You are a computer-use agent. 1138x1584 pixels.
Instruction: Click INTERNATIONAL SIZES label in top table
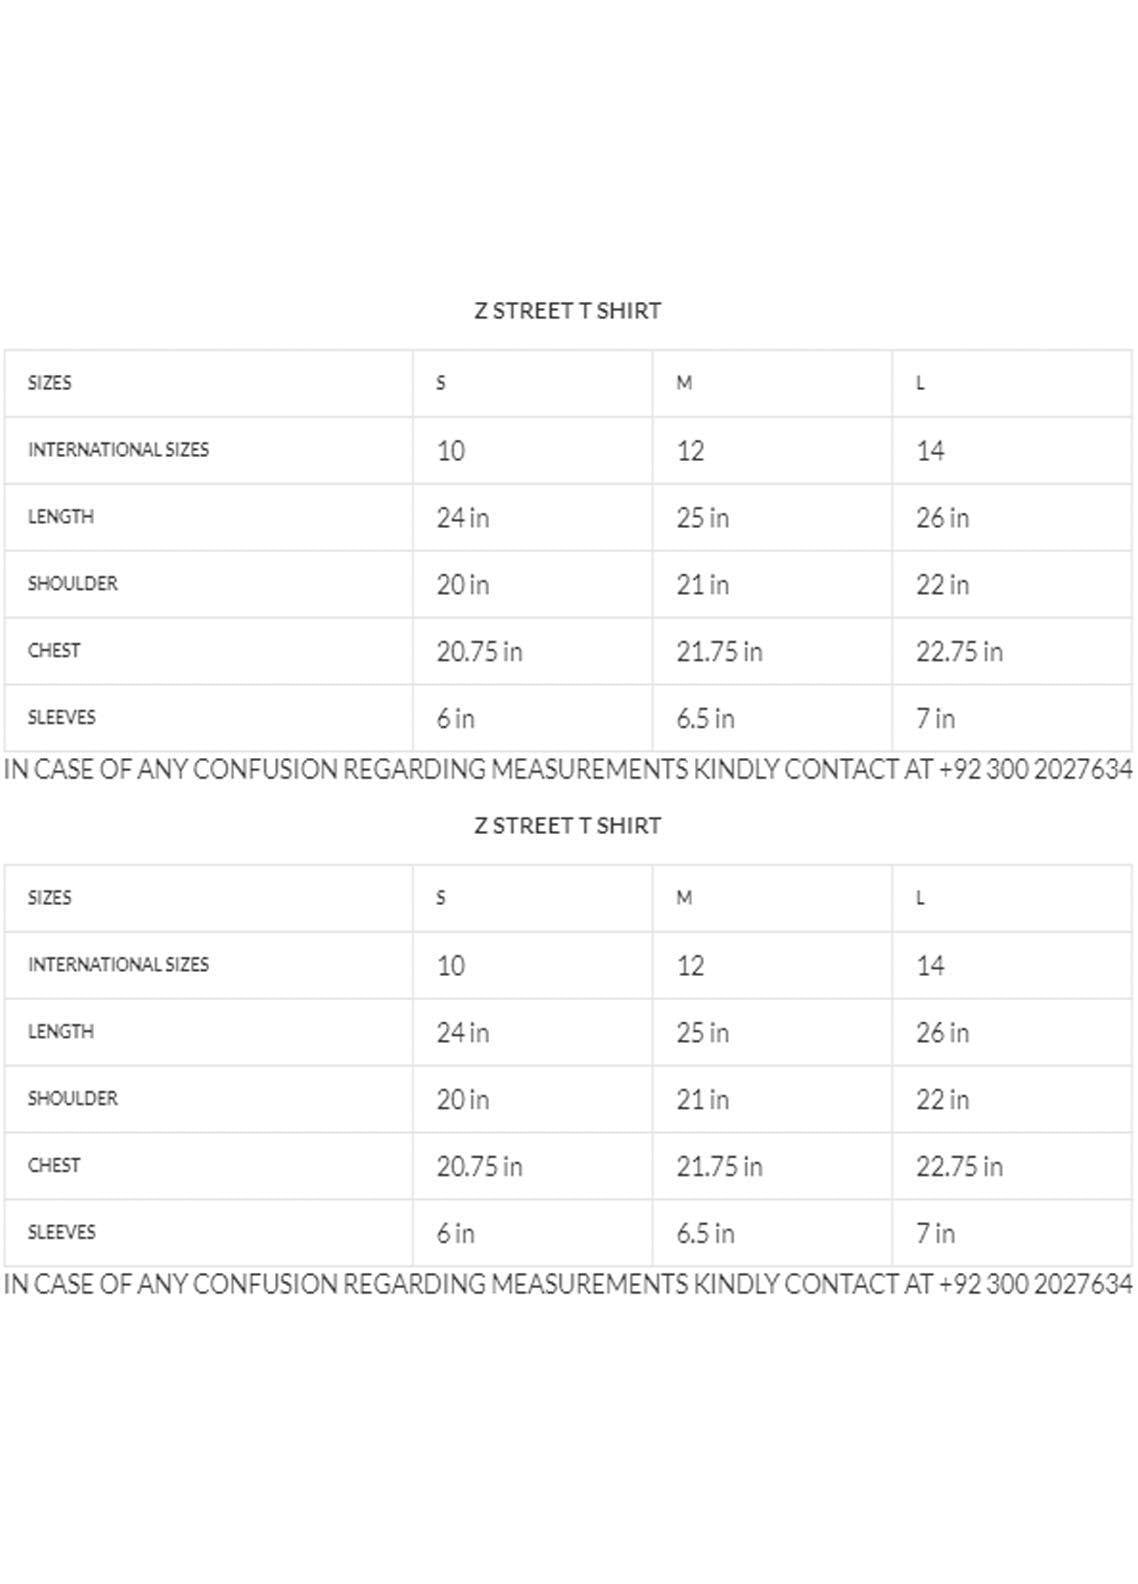coord(118,450)
